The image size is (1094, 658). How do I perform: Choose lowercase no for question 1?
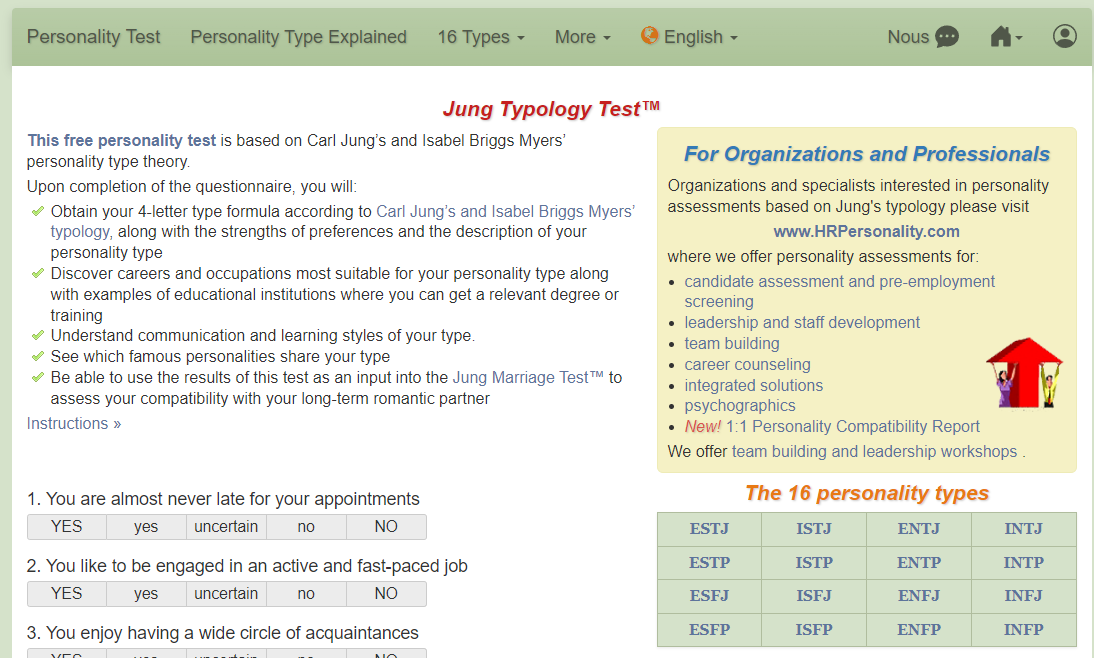[306, 527]
